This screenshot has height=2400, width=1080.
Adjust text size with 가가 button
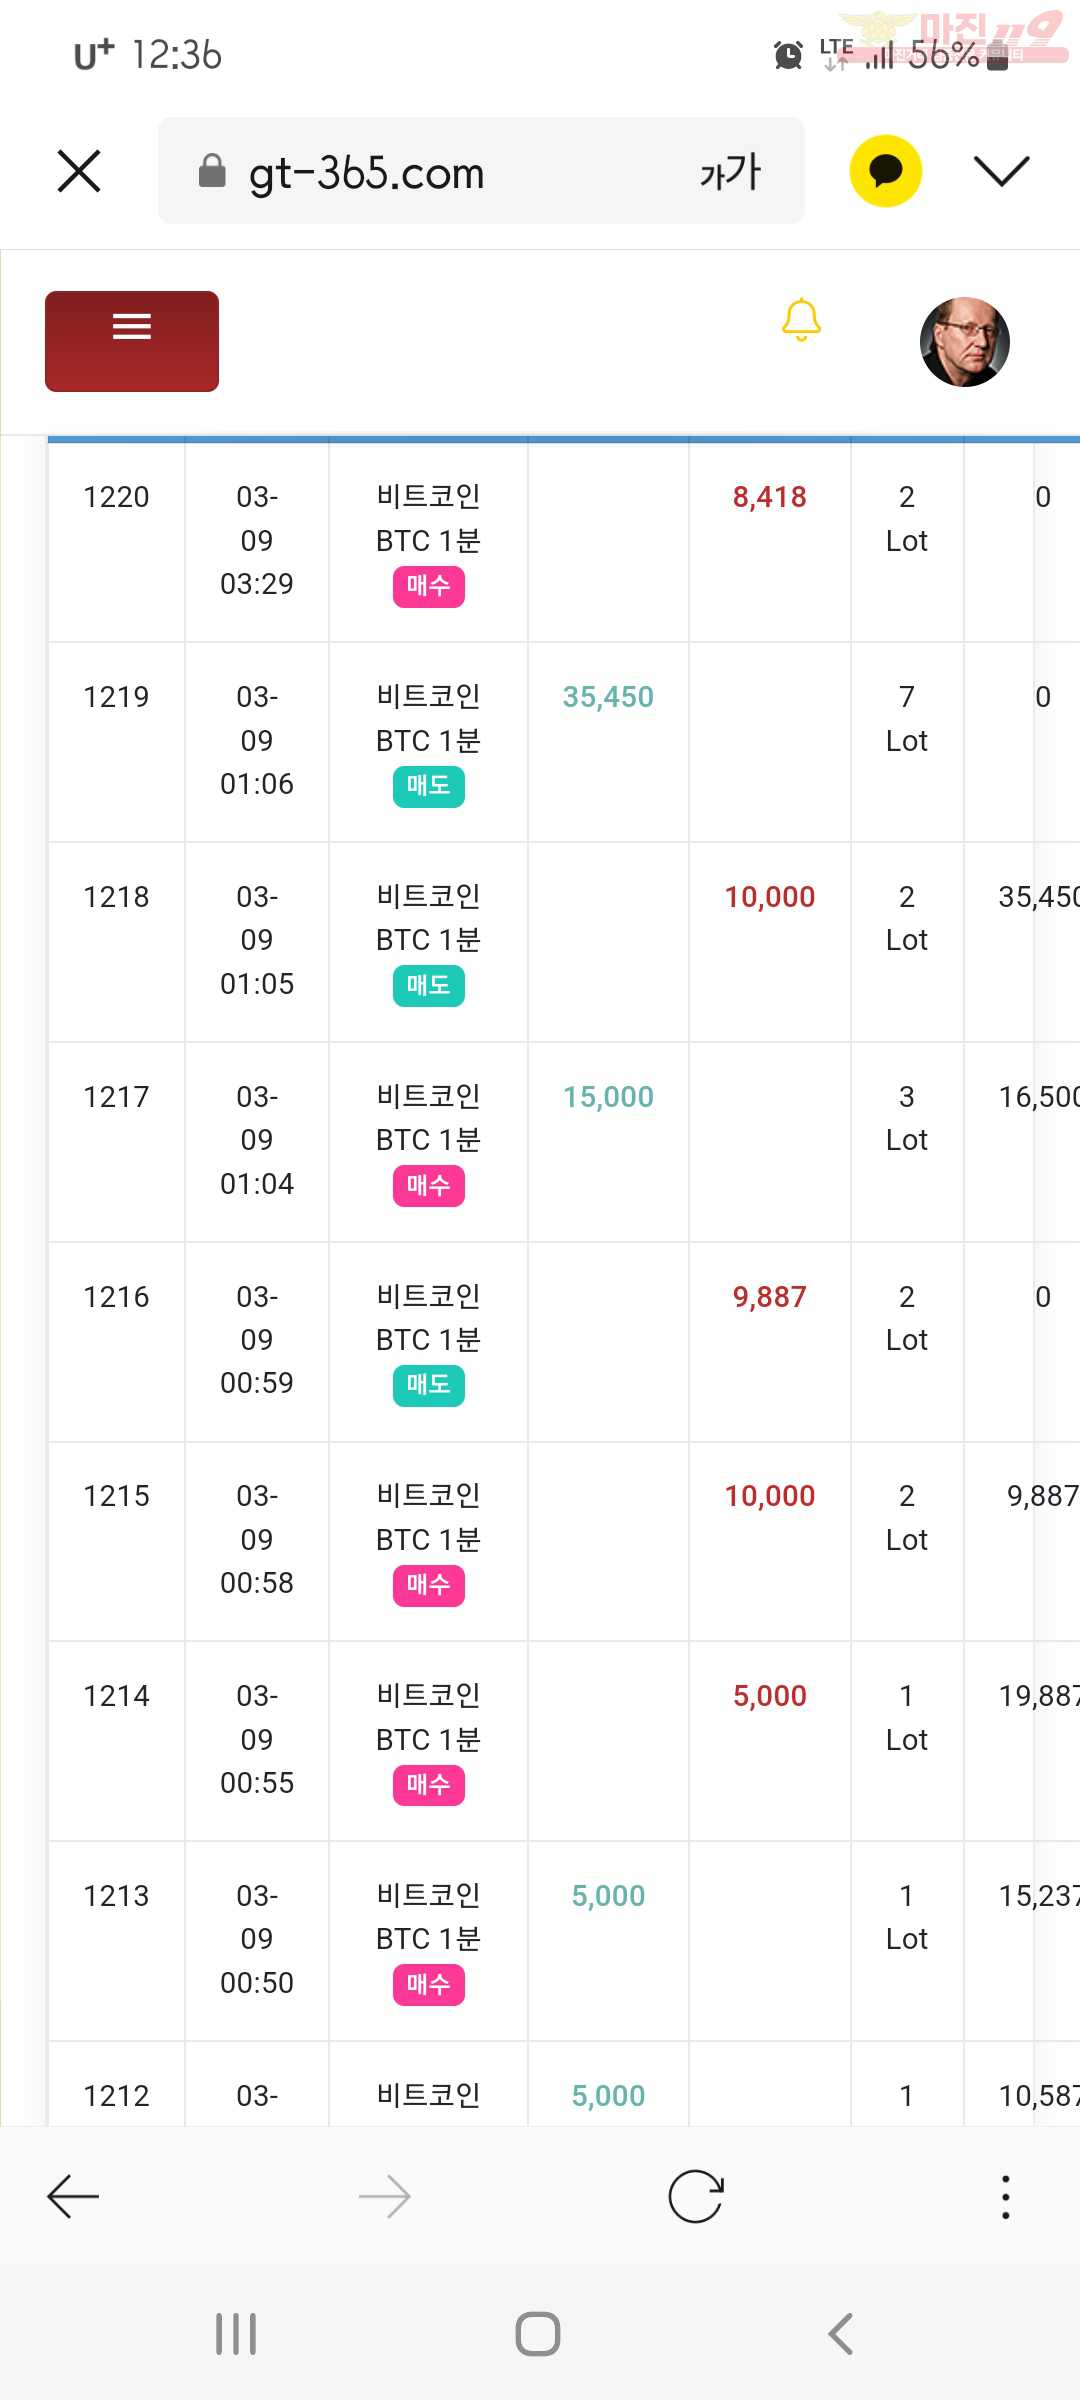coord(731,172)
